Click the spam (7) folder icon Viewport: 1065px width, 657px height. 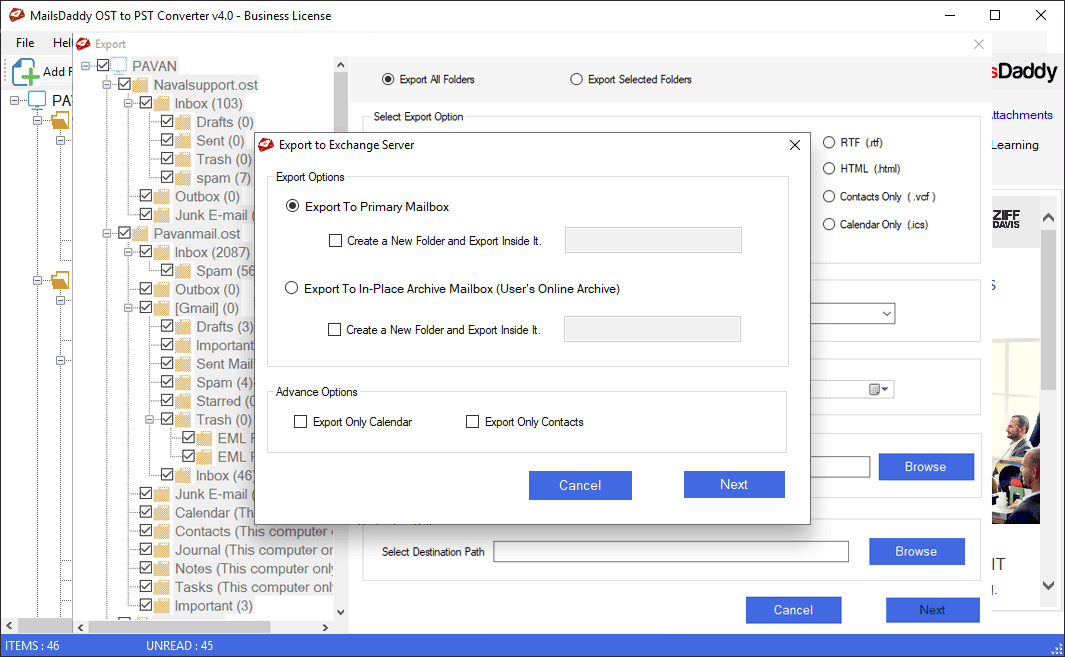click(183, 178)
